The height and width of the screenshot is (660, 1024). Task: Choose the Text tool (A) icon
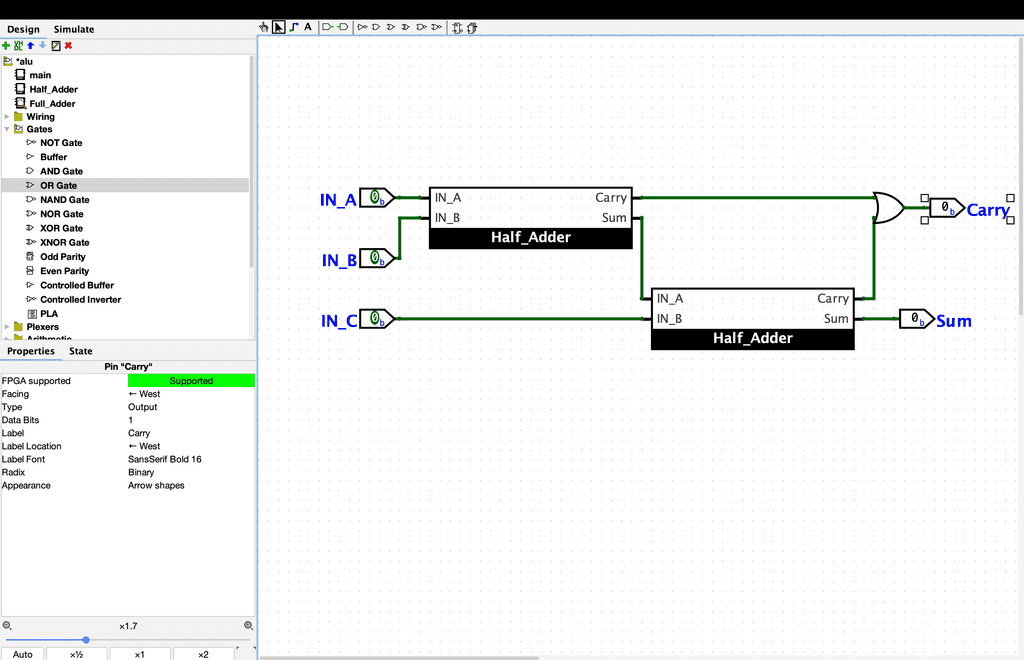tap(308, 27)
